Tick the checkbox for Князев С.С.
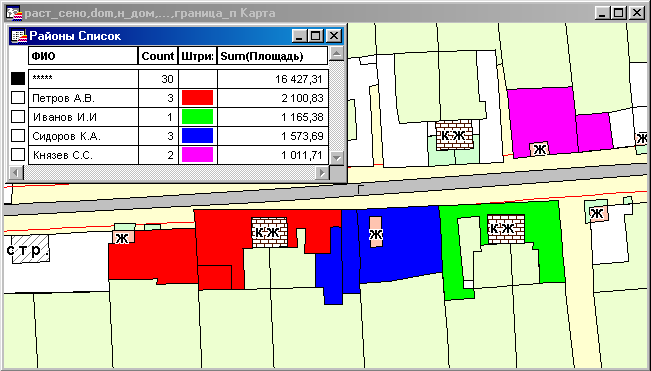 click(x=18, y=155)
